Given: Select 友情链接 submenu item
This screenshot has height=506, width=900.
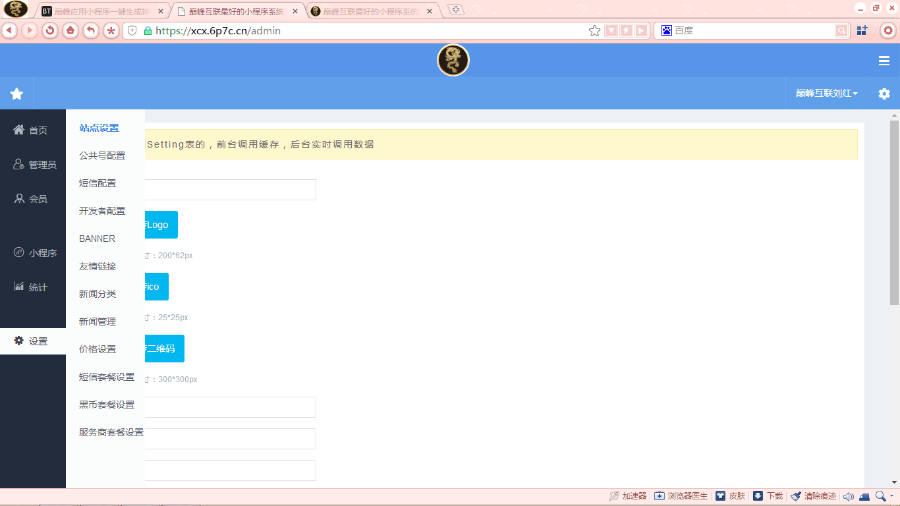Looking at the screenshot, I should pyautogui.click(x=98, y=266).
